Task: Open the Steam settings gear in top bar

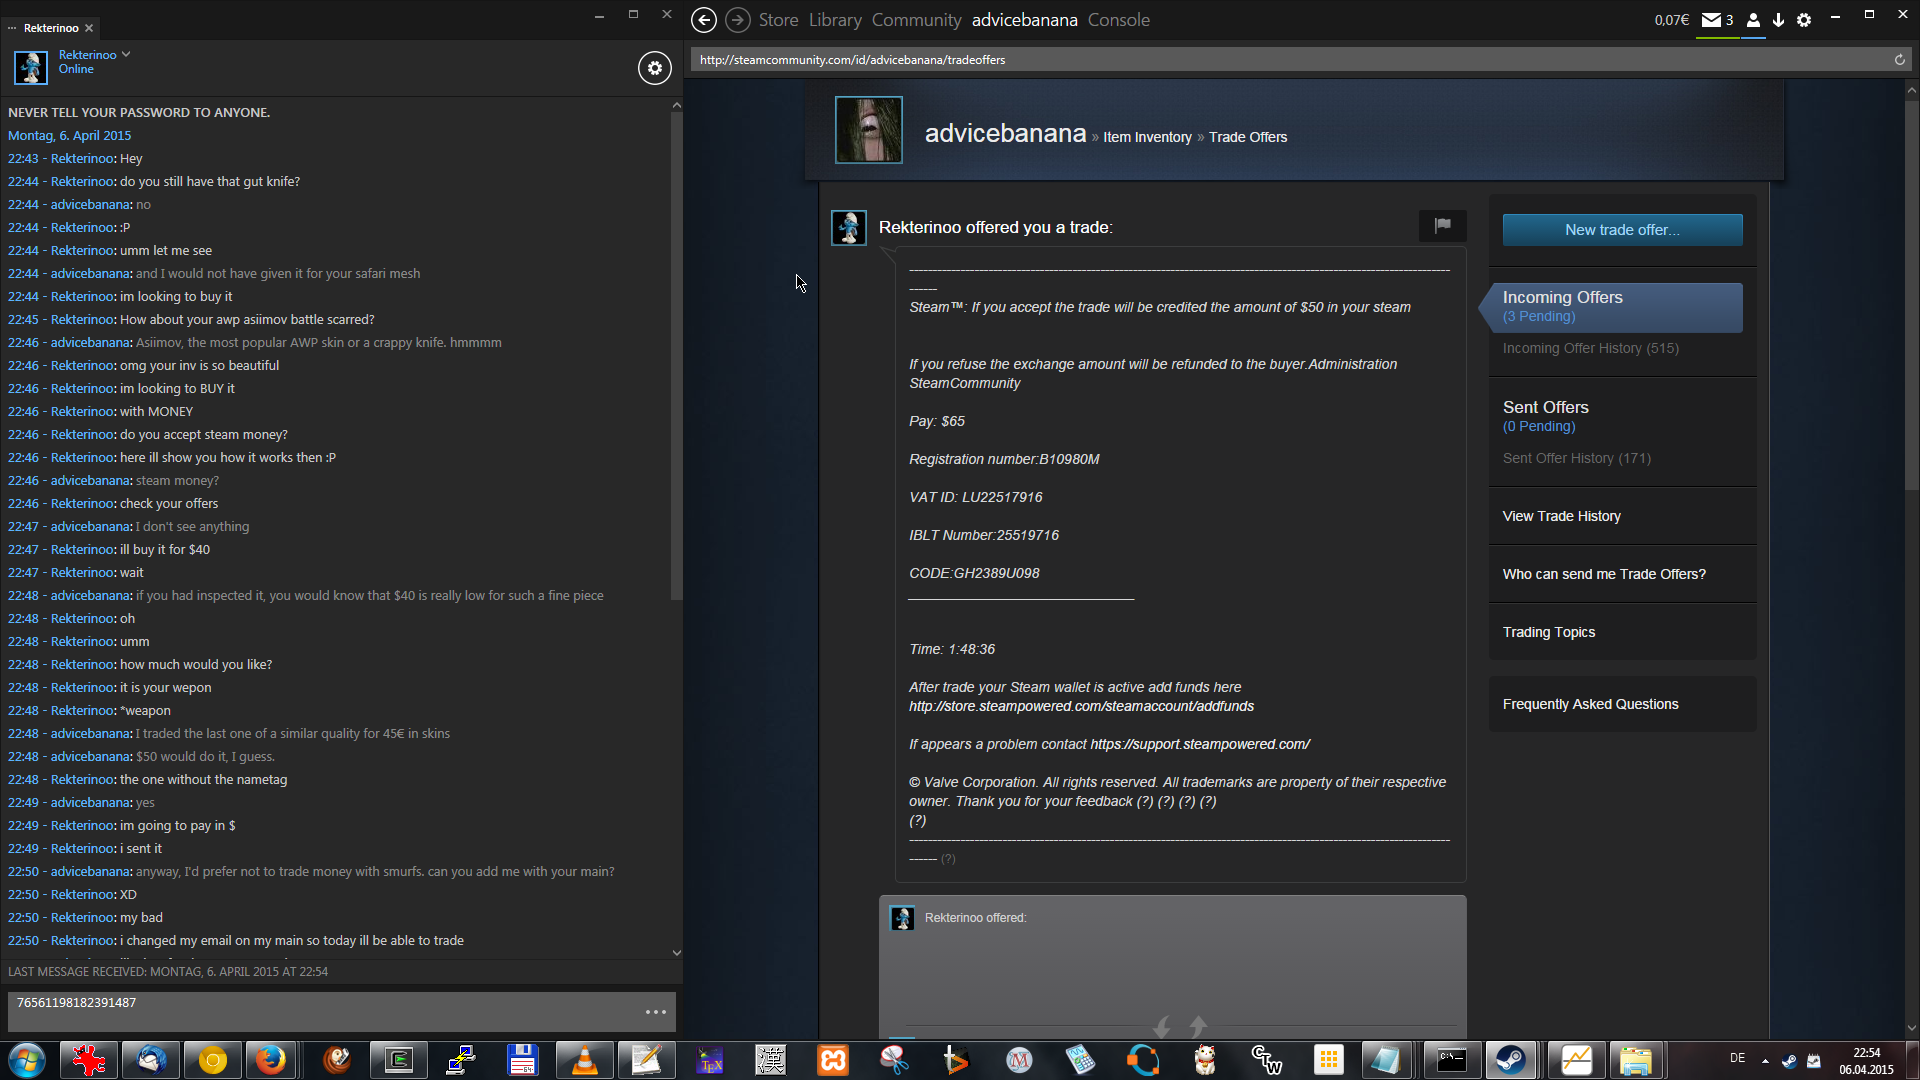Action: 1804,20
